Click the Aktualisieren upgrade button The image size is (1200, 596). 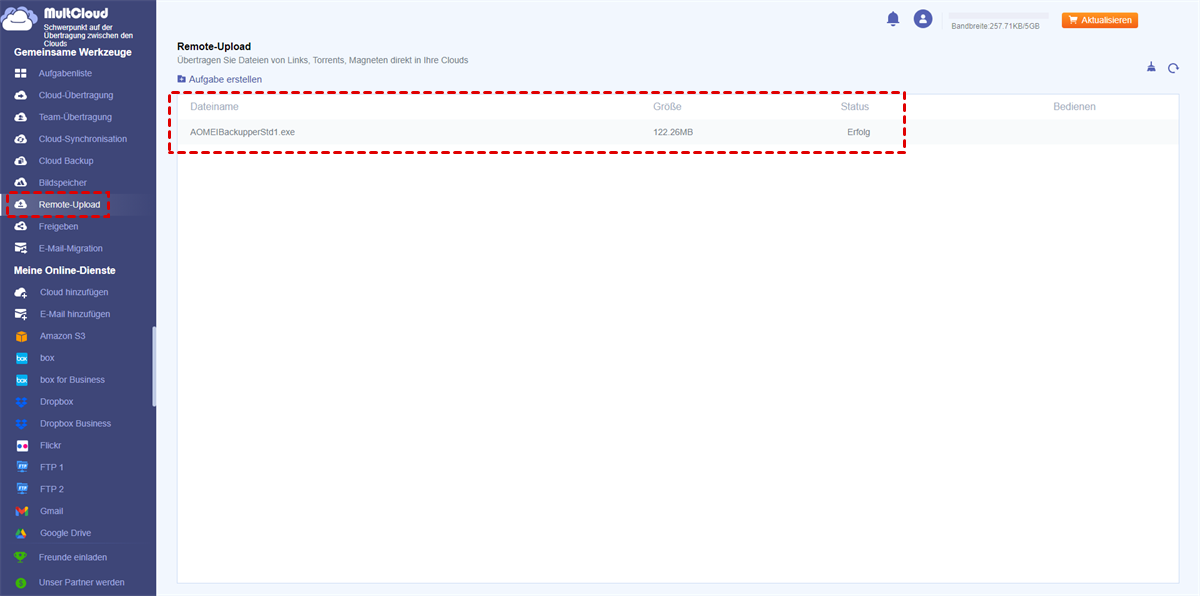pyautogui.click(x=1100, y=20)
